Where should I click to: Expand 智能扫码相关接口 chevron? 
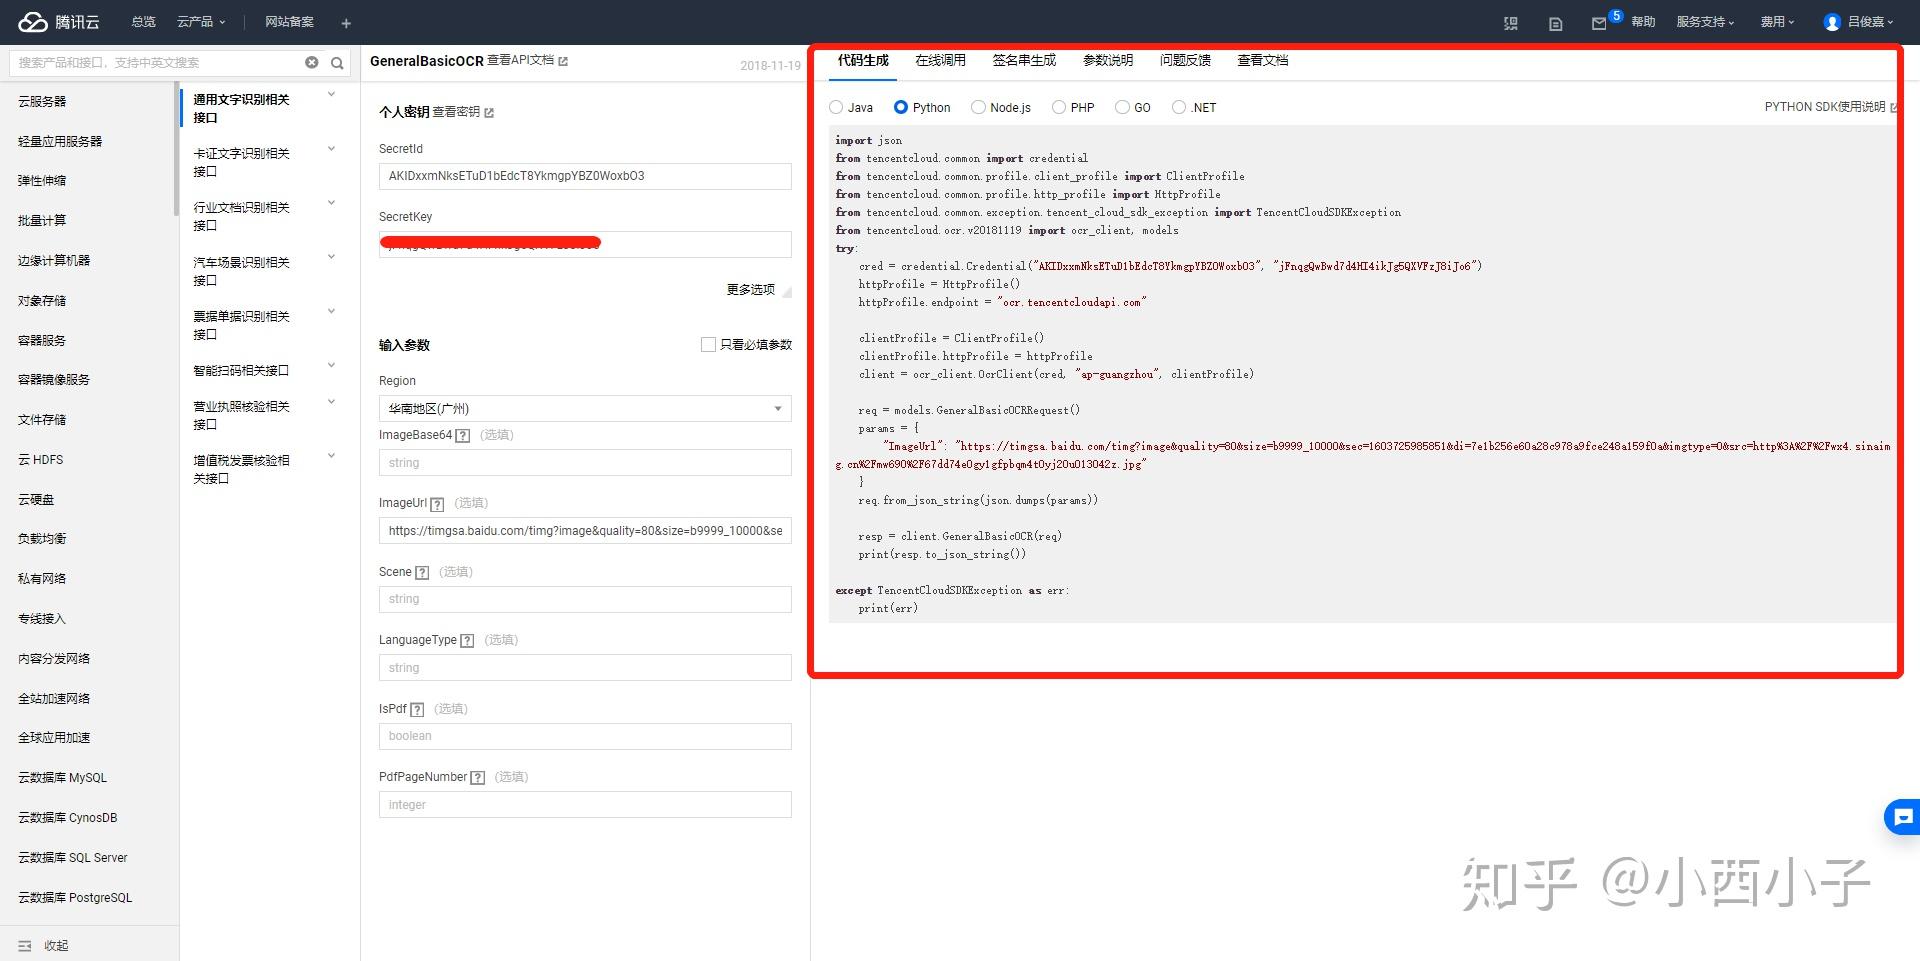coord(331,366)
